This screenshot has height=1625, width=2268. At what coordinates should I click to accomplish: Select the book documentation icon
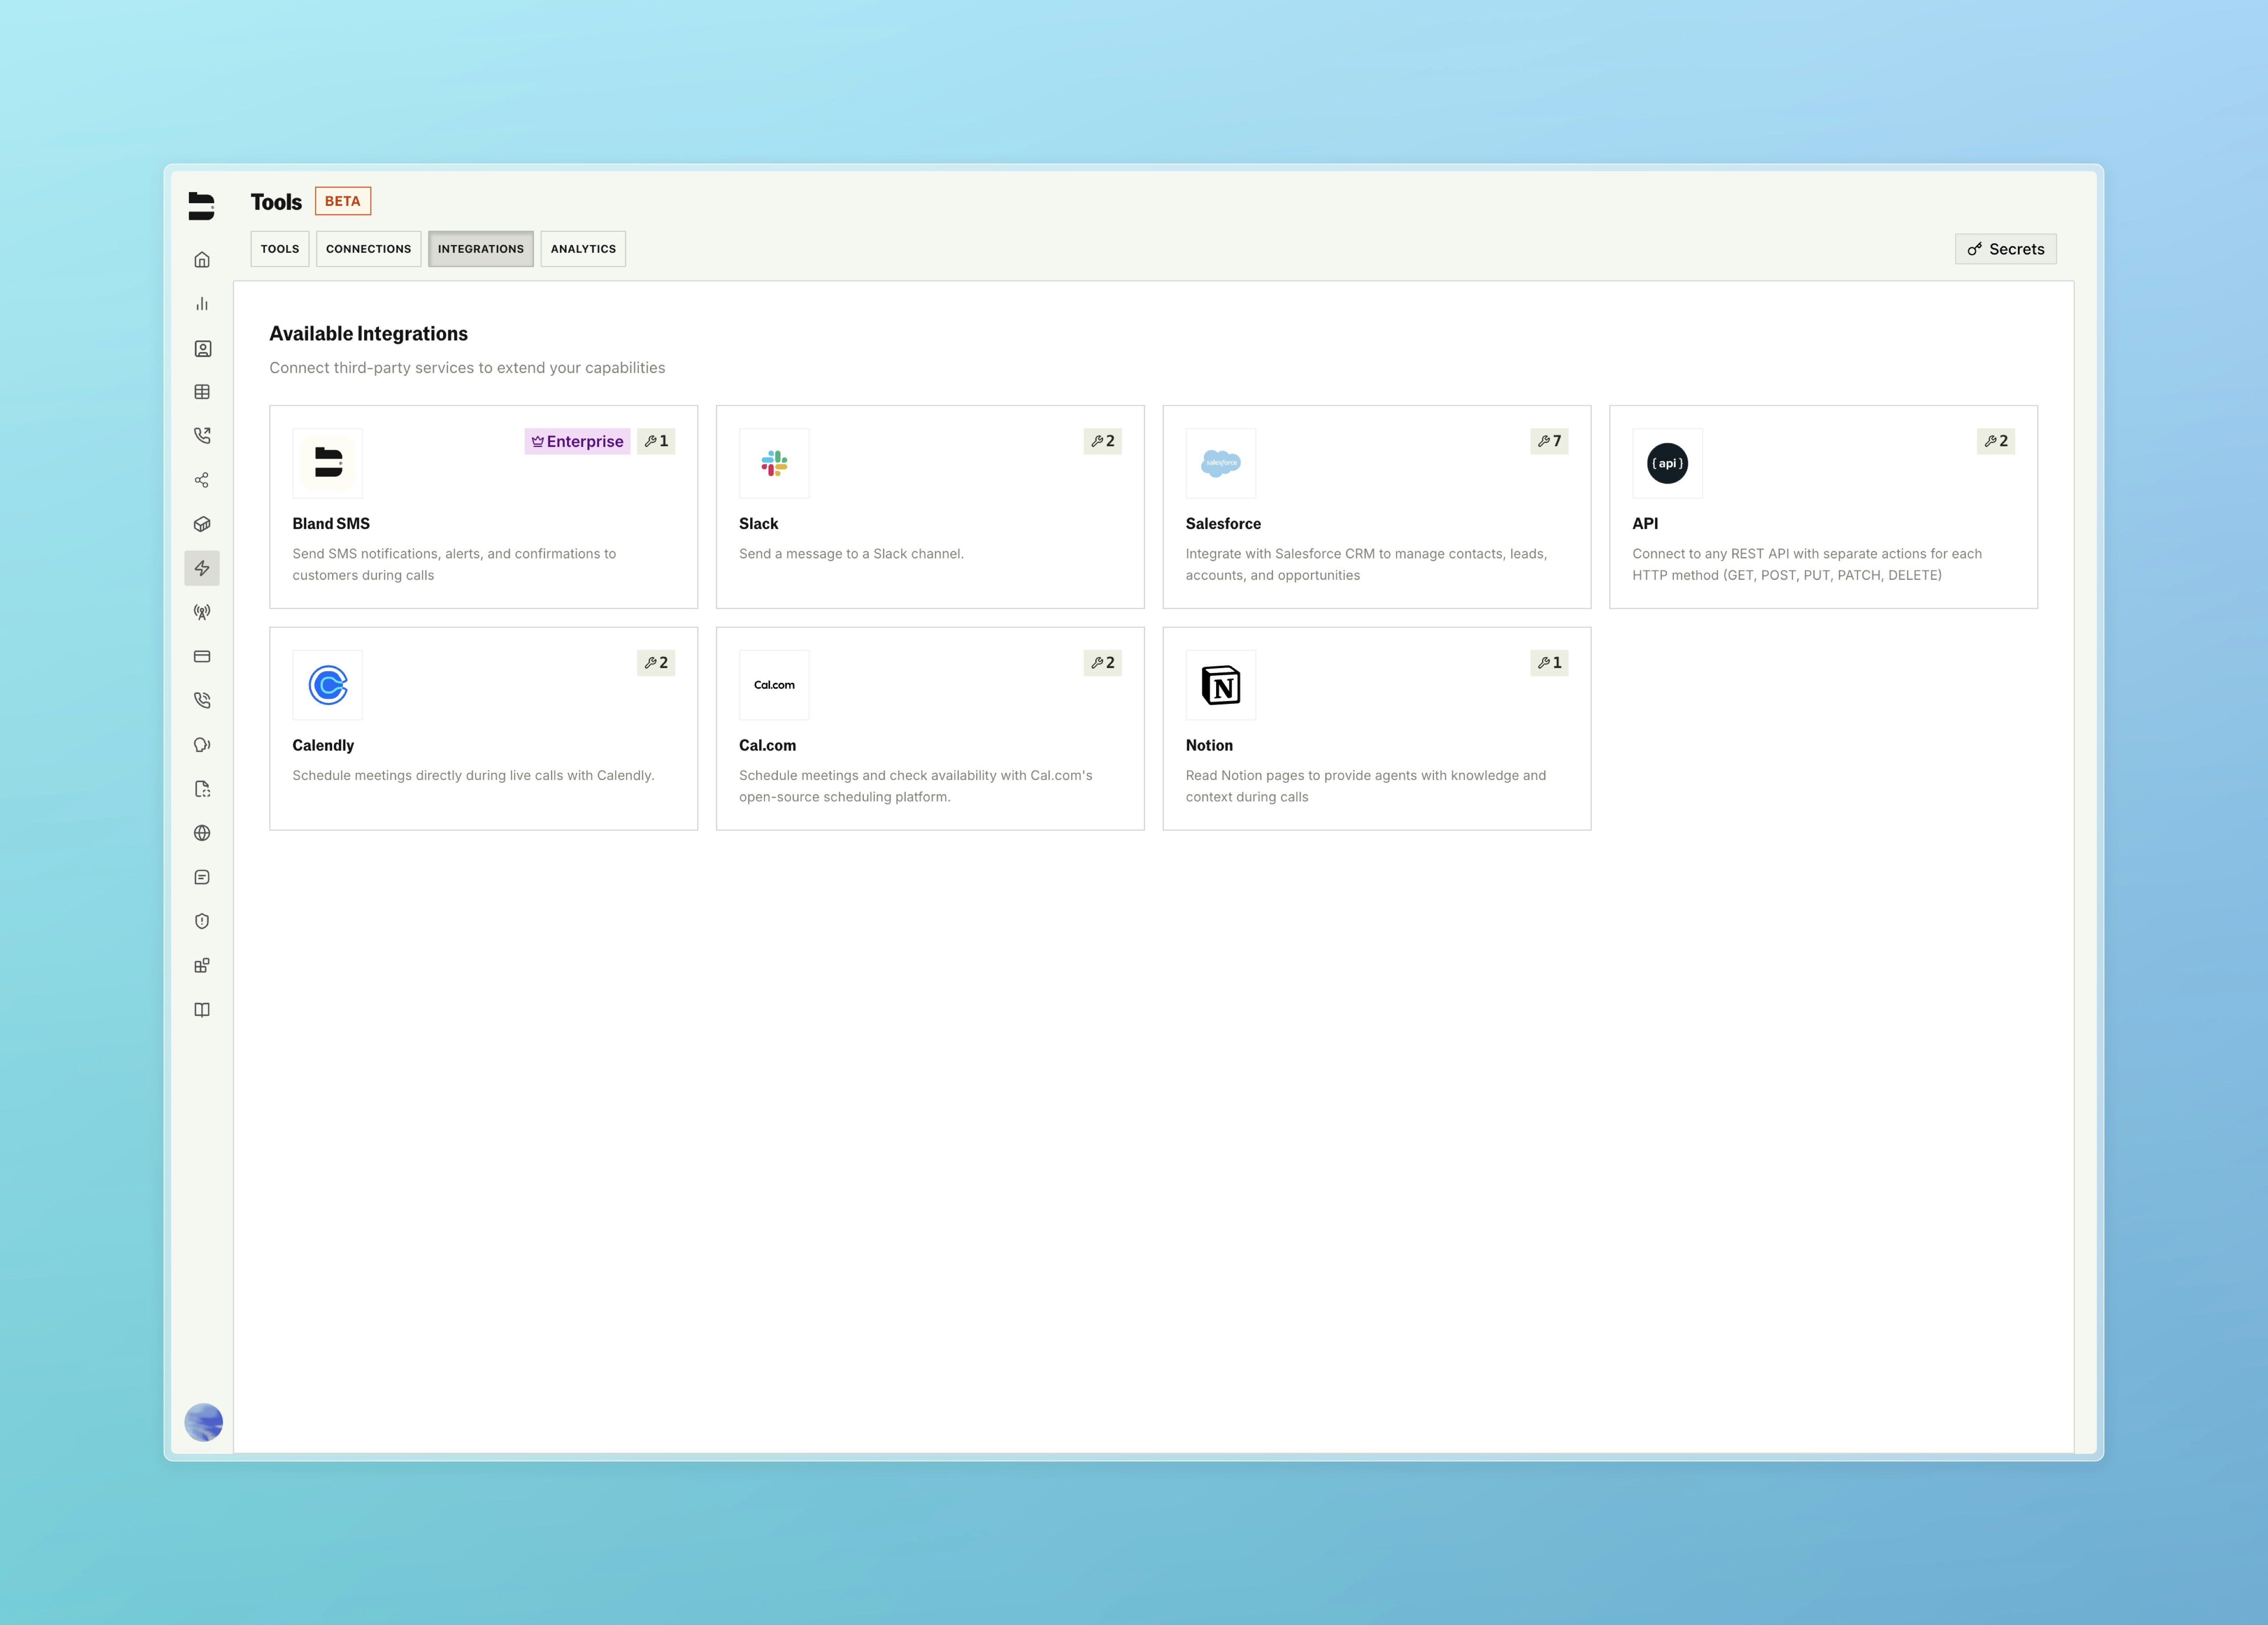click(x=203, y=1009)
